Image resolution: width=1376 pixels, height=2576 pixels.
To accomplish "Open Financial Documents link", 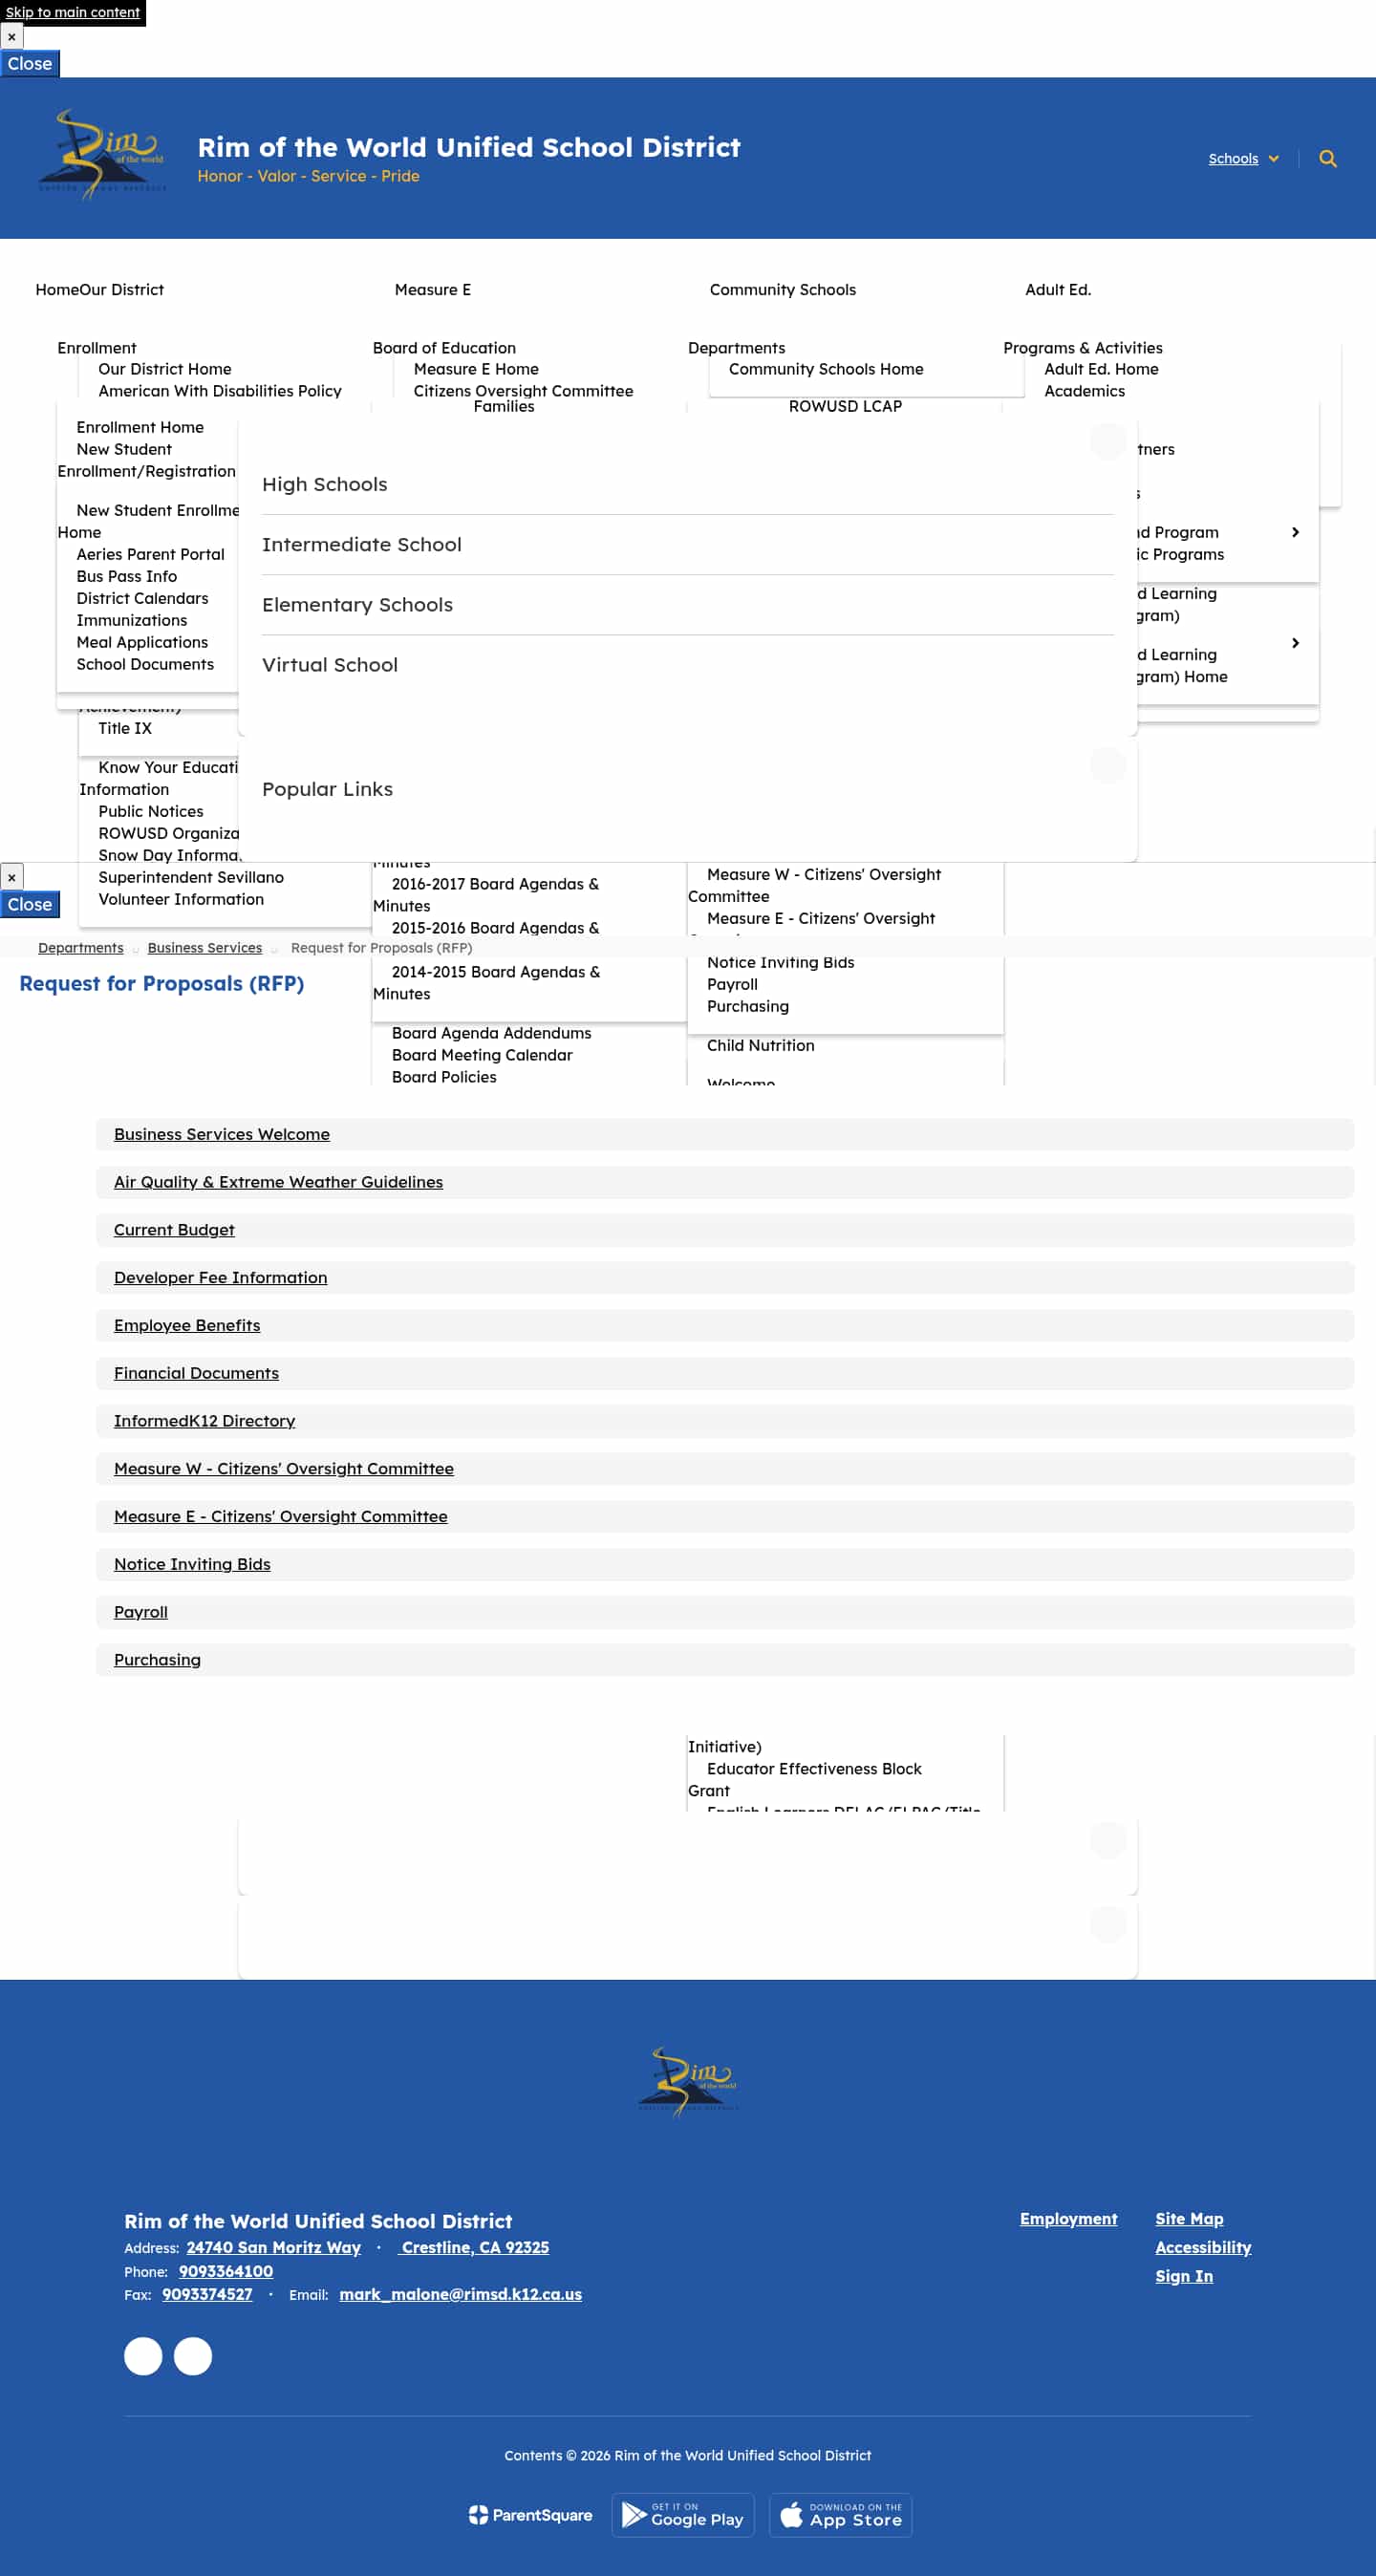I will click(x=196, y=1373).
